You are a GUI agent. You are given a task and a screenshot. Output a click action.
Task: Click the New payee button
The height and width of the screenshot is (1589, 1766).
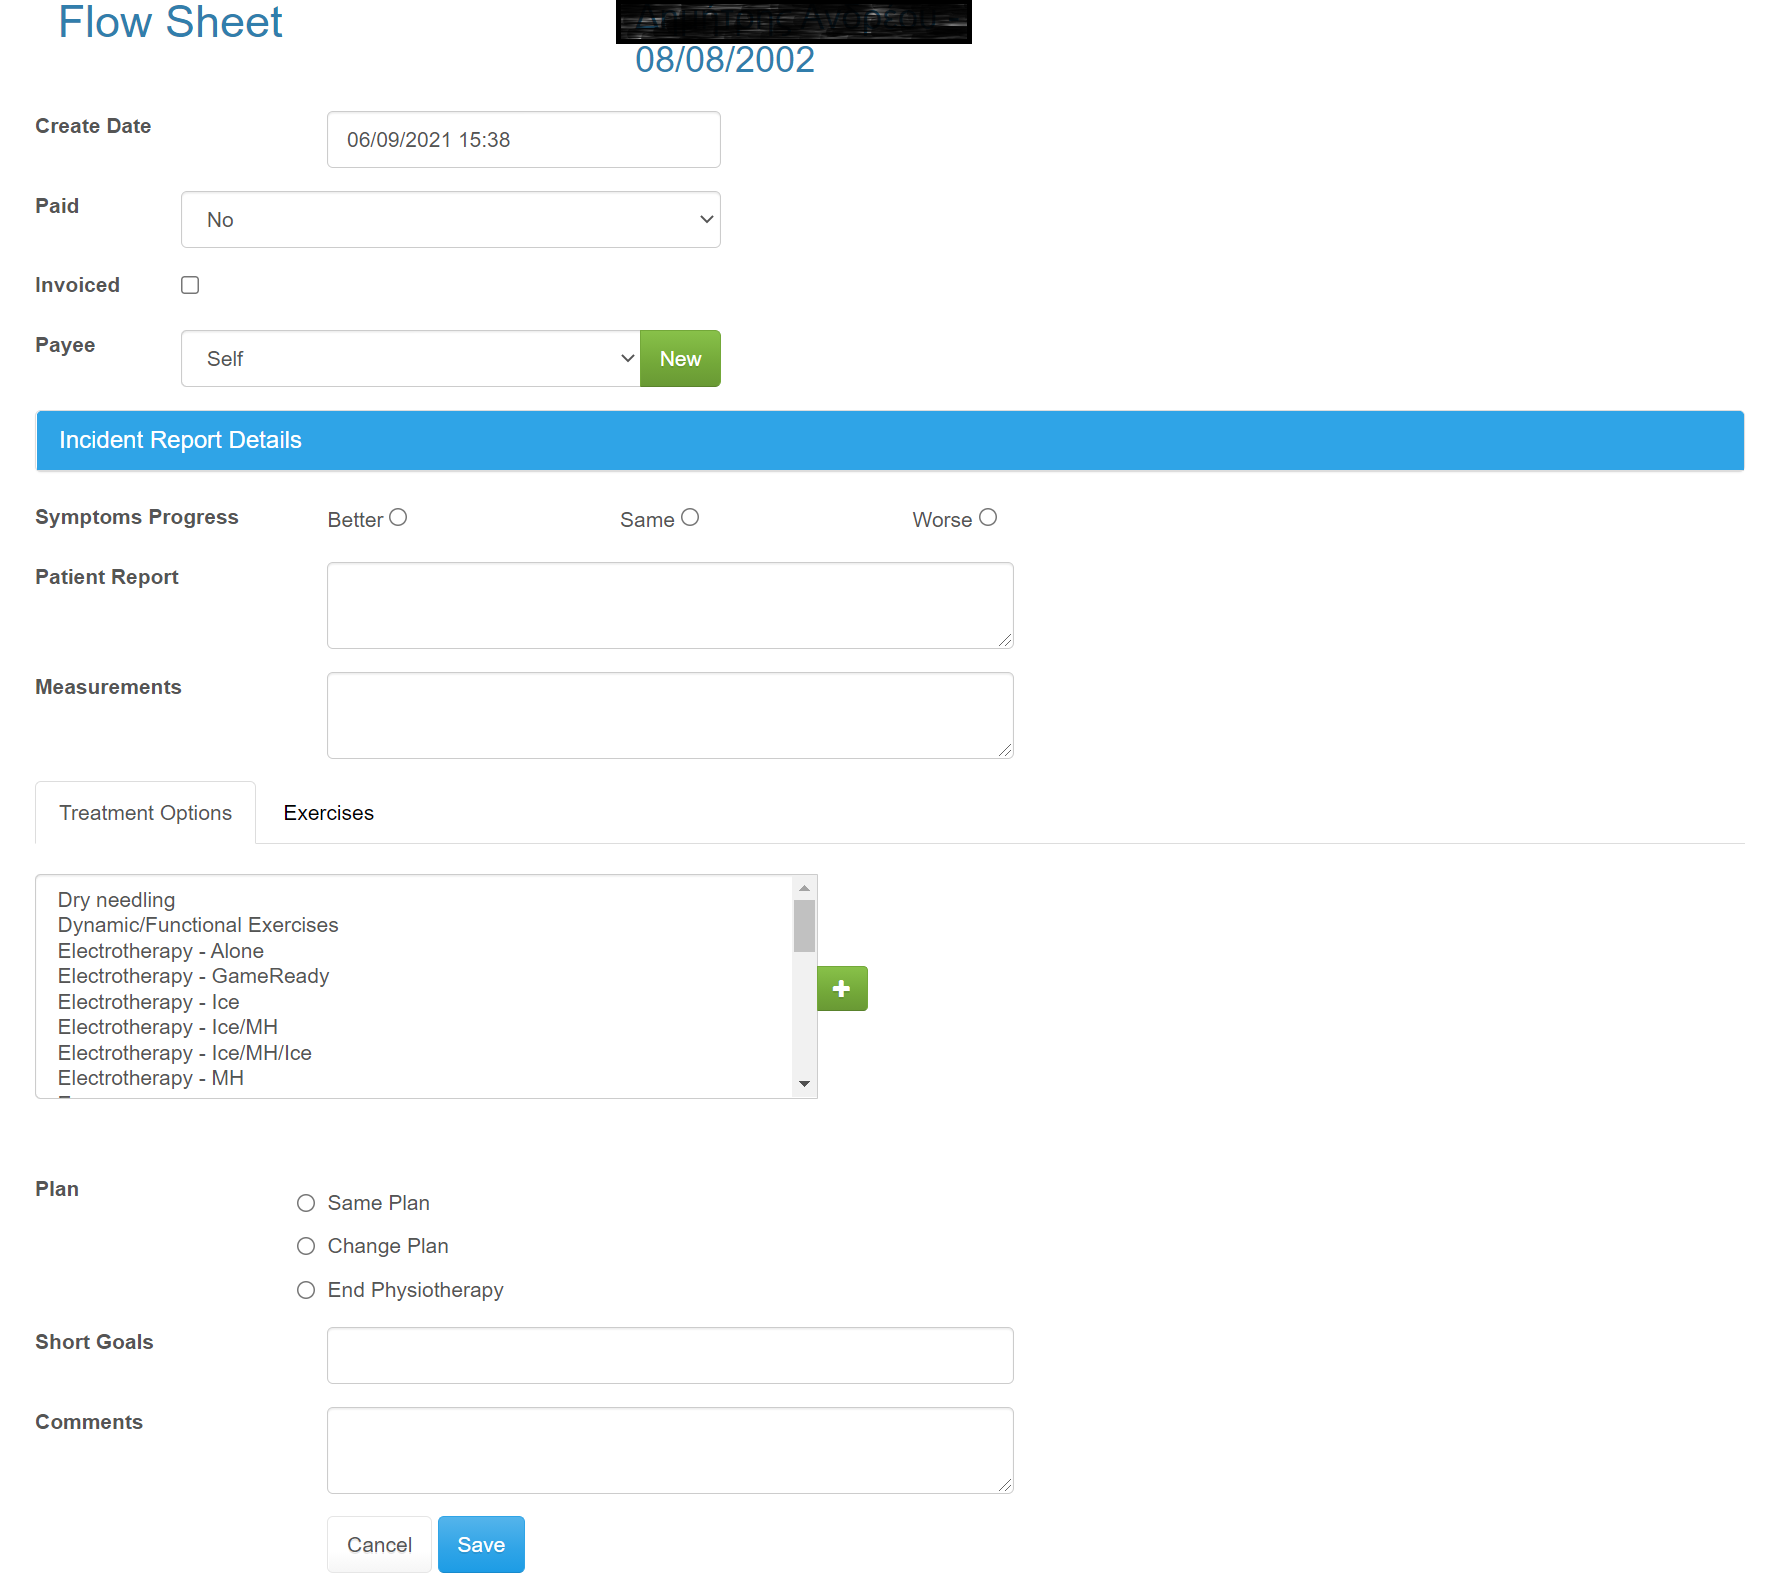680,358
